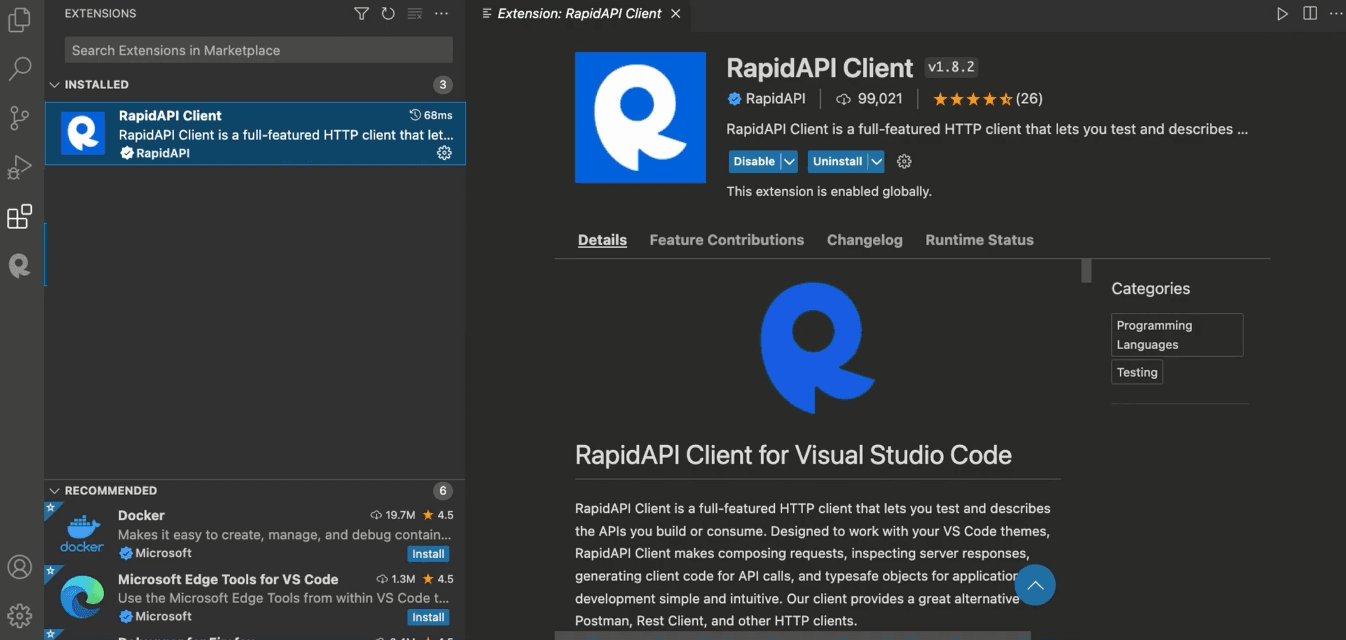Switch to the Feature Contributions tab

coord(727,240)
